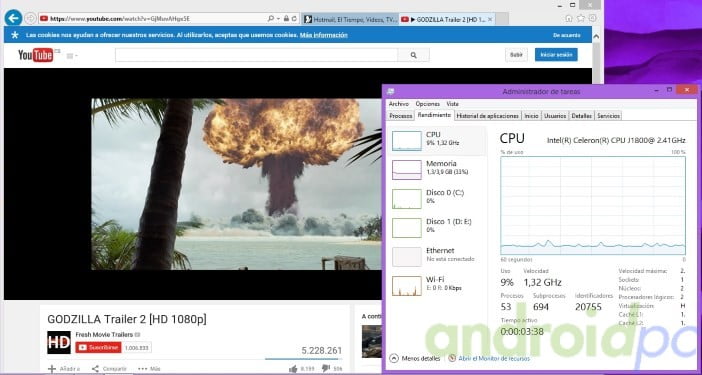Select the Memoria graph in Task Manager sidebar
Viewport: 702px width, 375px height.
point(407,170)
